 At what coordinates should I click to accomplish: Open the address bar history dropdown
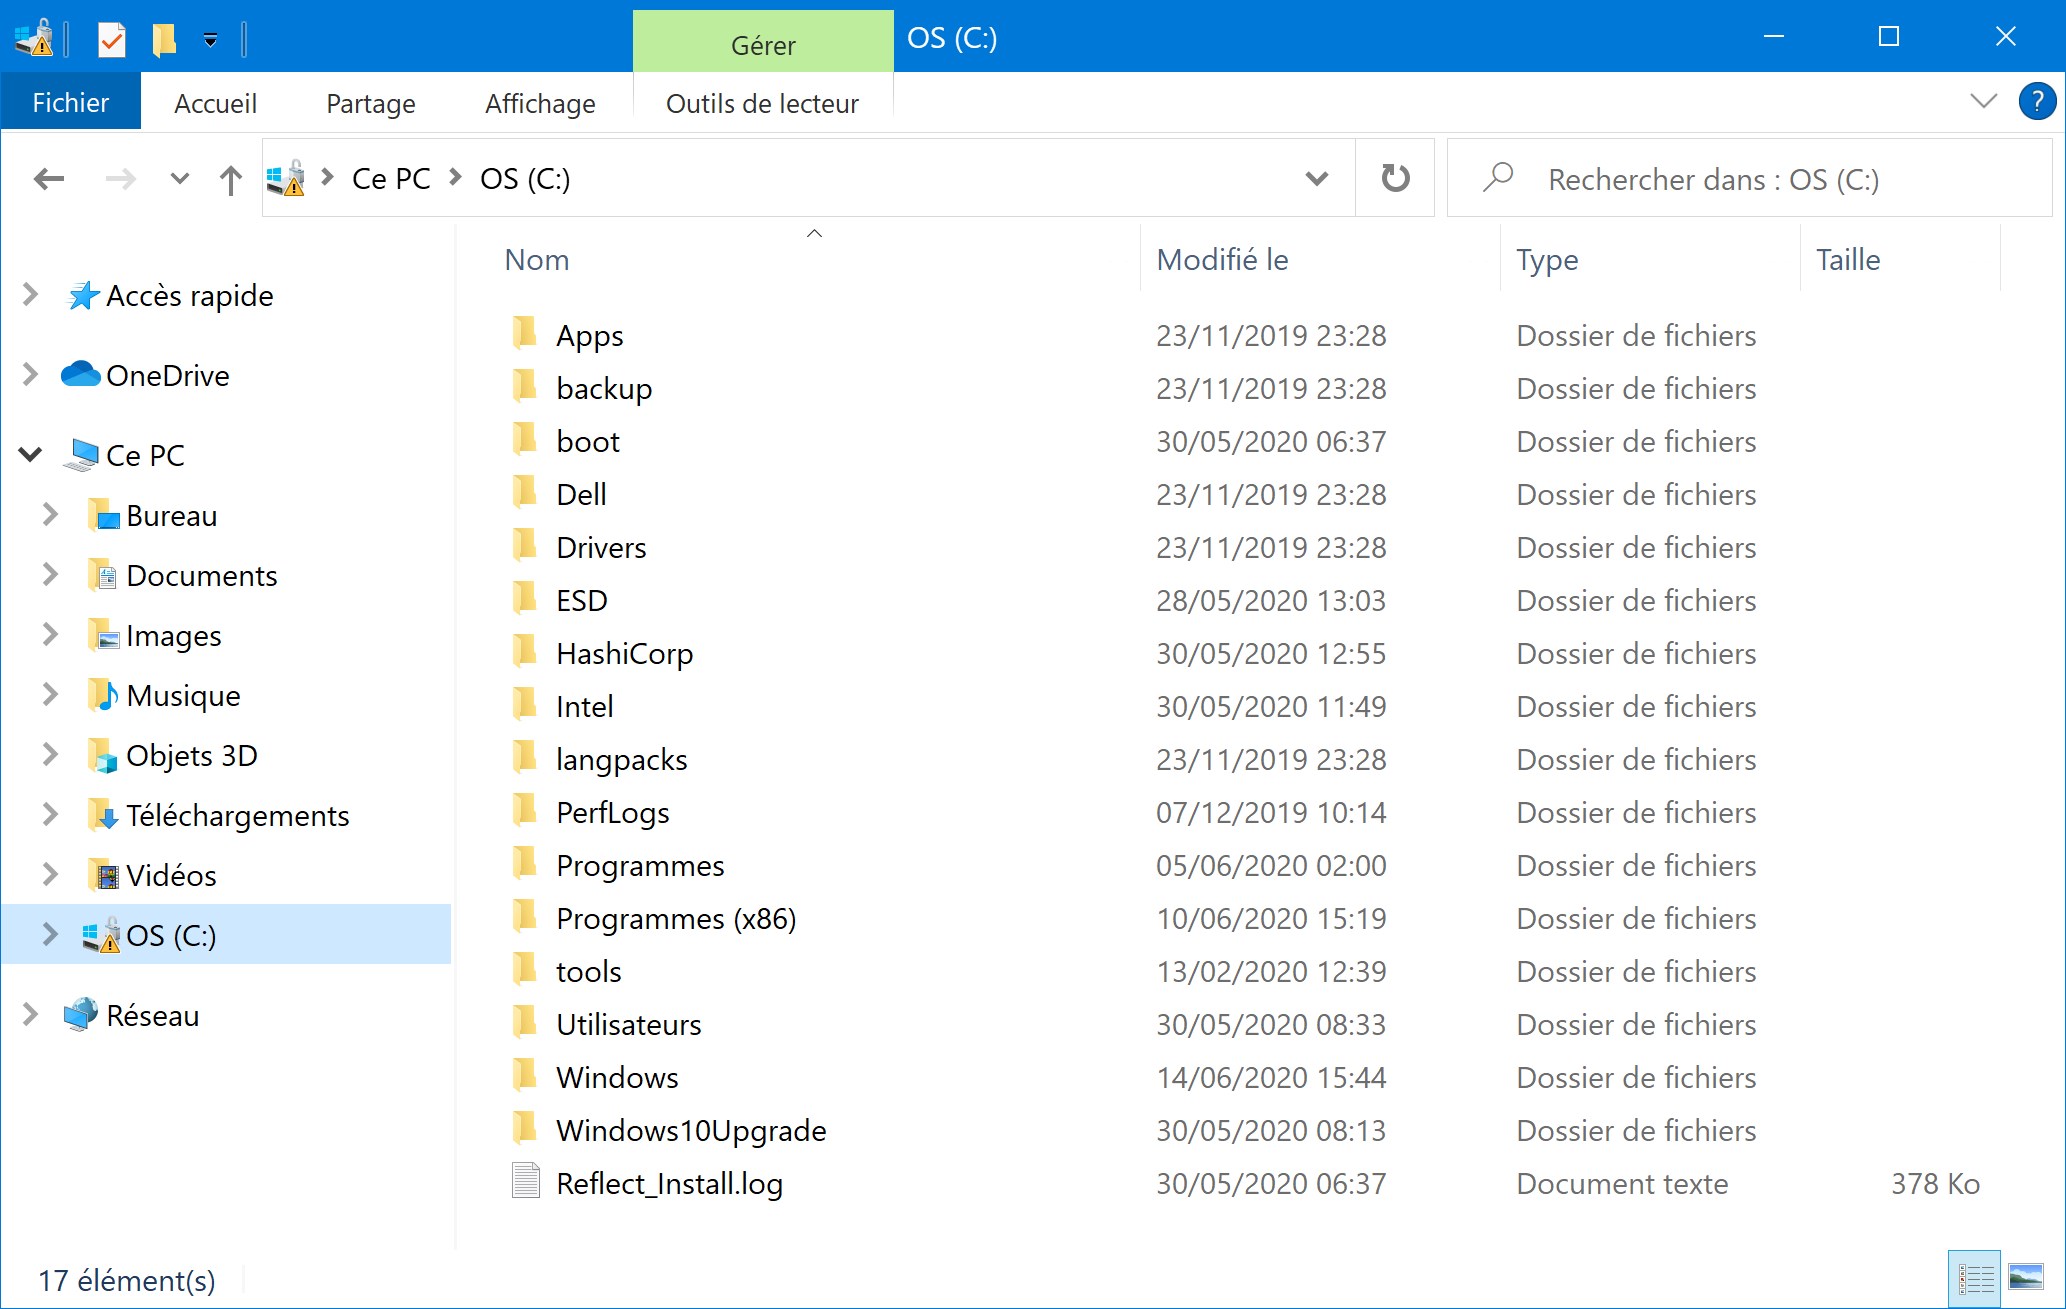(1317, 179)
